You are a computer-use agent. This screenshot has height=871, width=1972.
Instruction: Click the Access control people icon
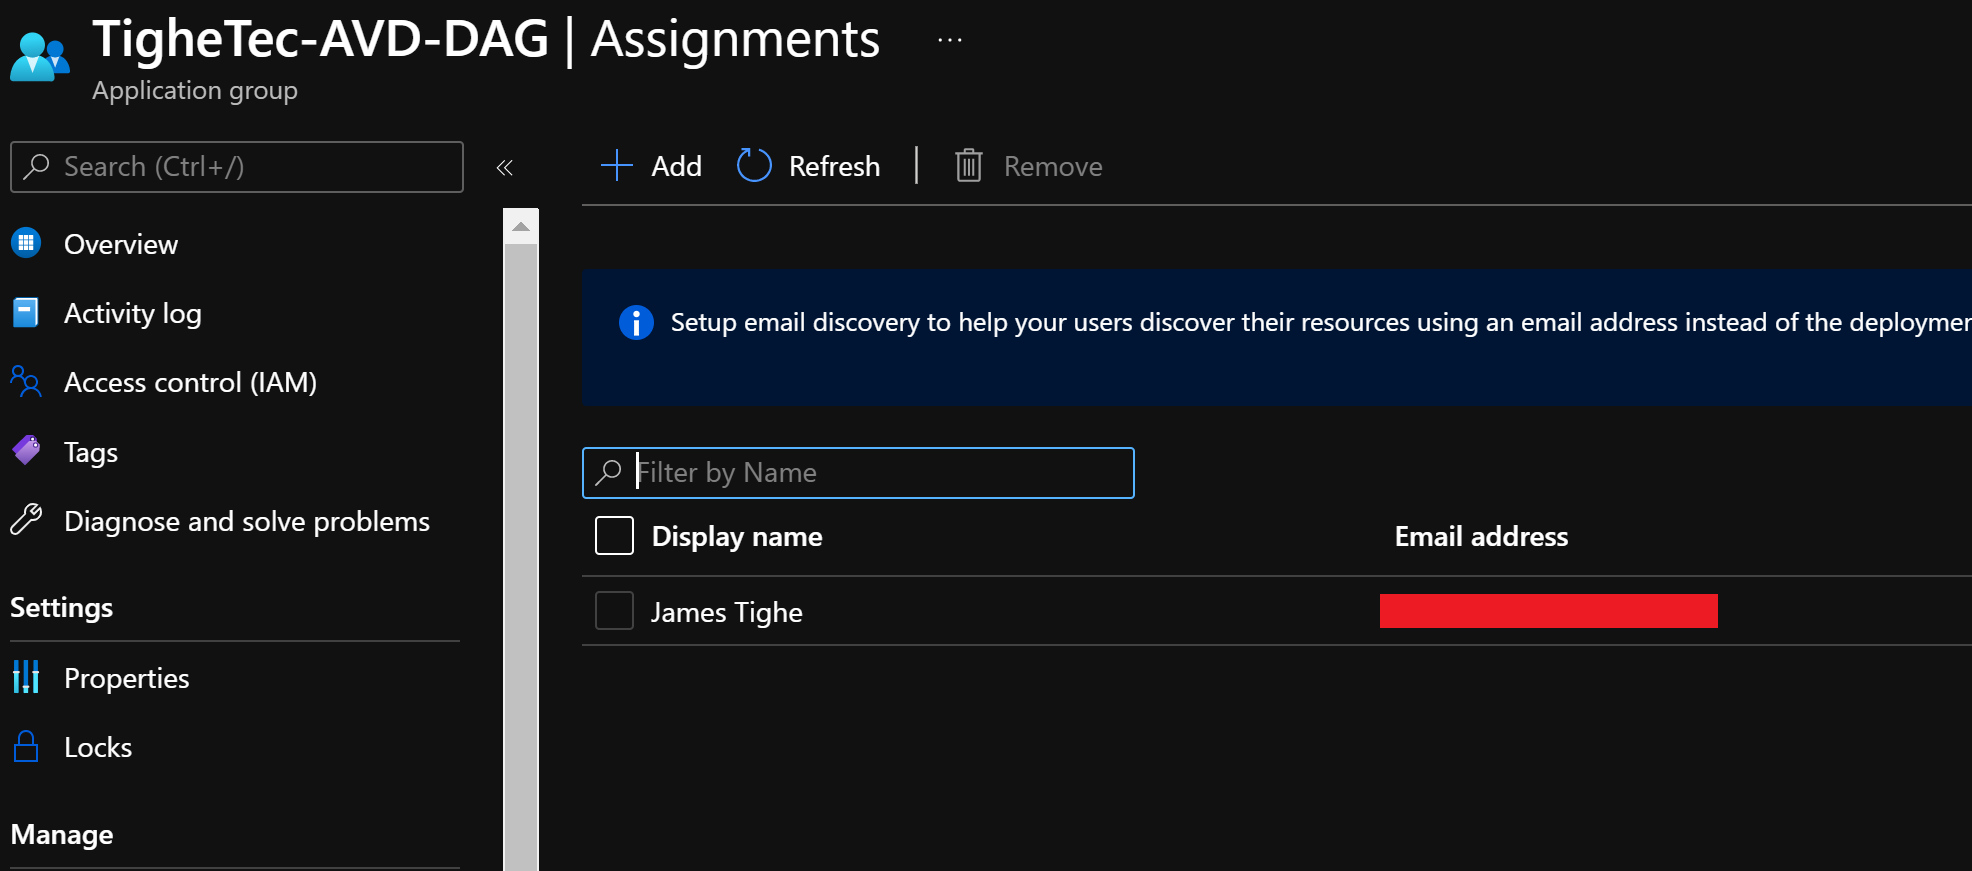click(x=26, y=382)
